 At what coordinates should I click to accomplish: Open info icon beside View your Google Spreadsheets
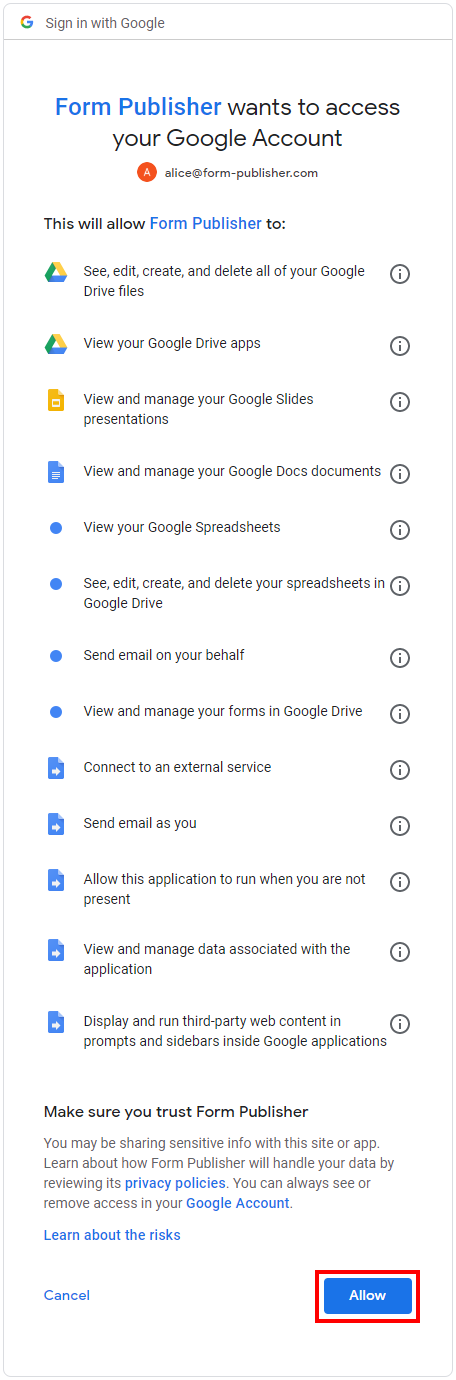[400, 530]
